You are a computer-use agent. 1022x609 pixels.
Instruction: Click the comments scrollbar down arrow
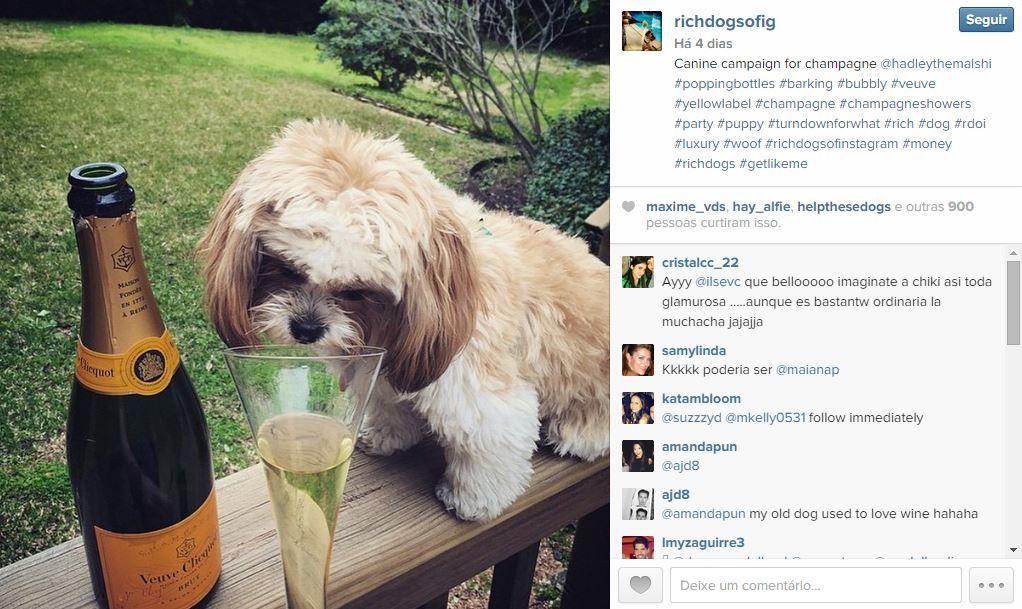pyautogui.click(x=1013, y=550)
